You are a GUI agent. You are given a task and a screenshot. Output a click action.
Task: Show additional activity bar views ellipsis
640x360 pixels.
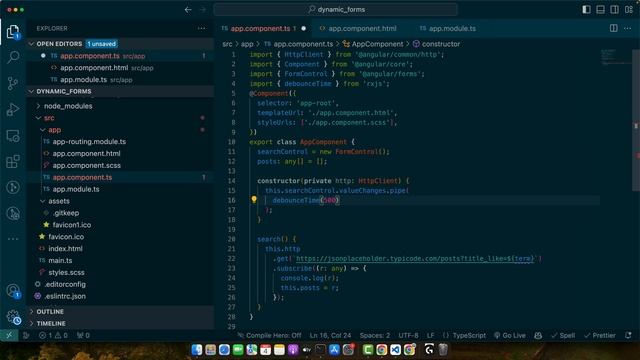[13, 239]
